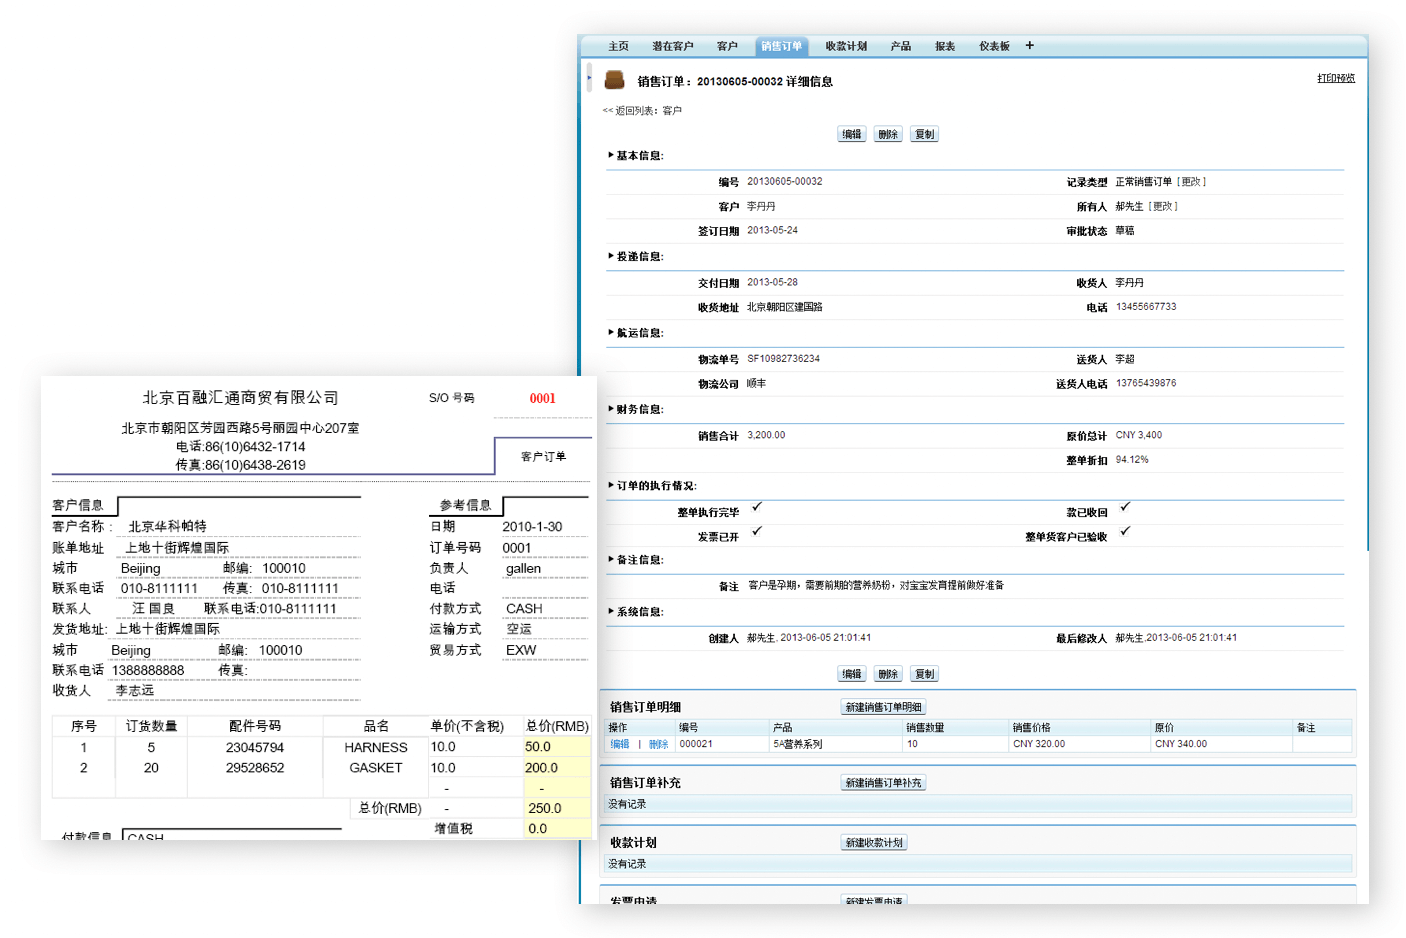This screenshot has width=1406, height=938.
Task: Open the 打印预览 link
Action: 1336,78
